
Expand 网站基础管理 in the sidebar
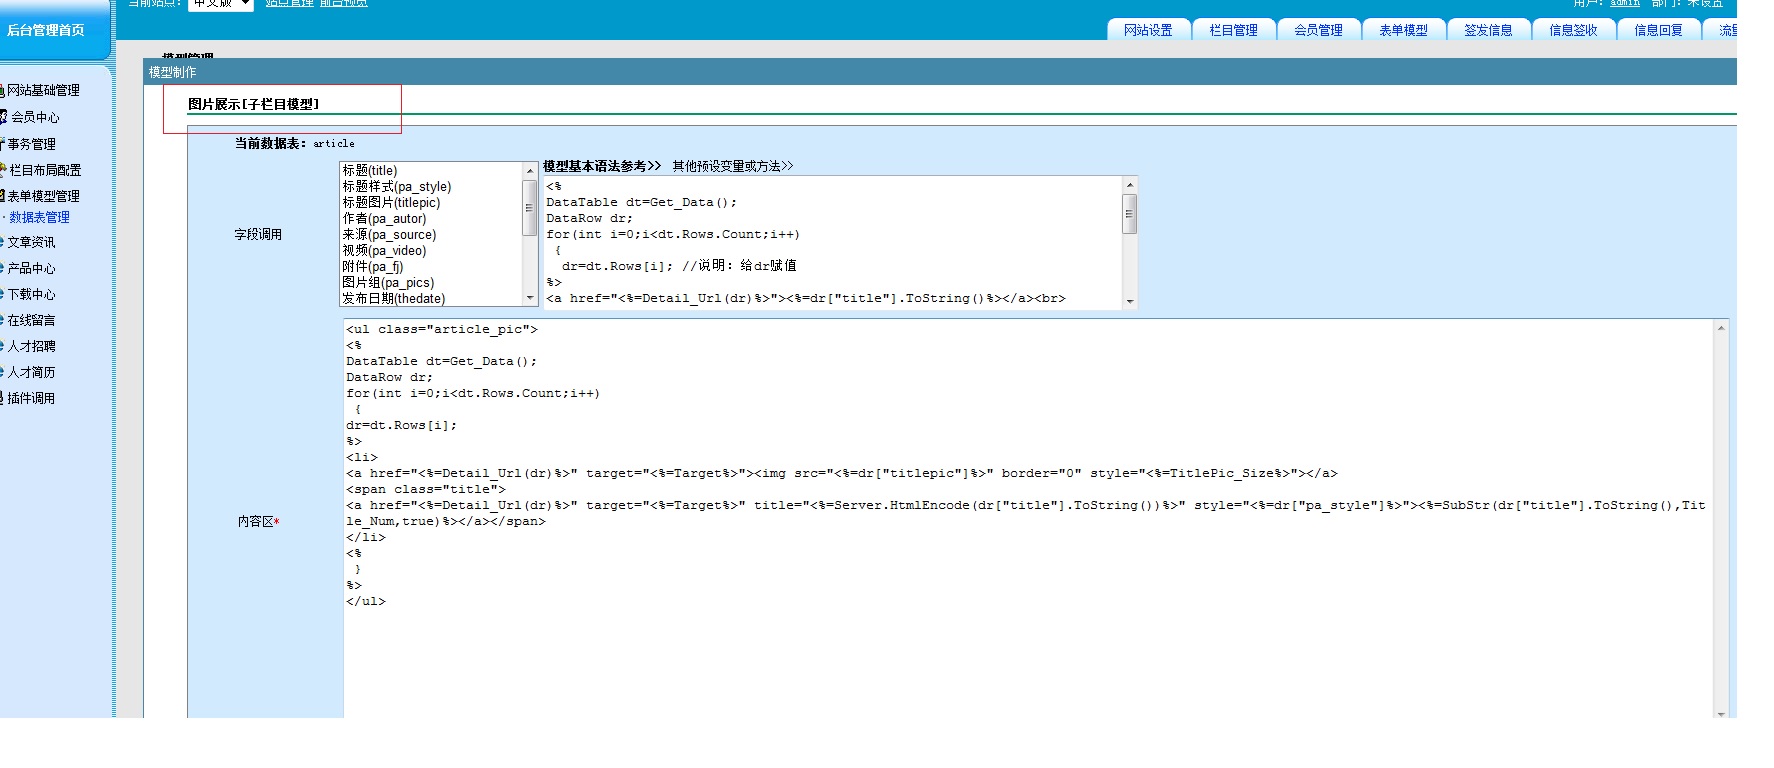click(x=43, y=91)
